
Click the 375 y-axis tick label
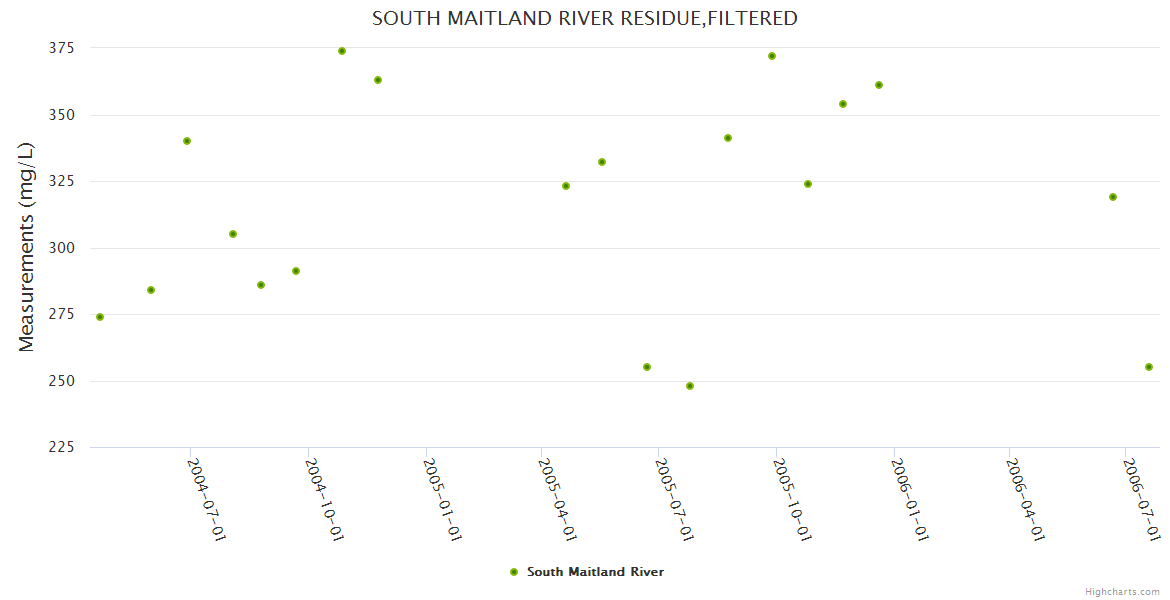(x=62, y=48)
